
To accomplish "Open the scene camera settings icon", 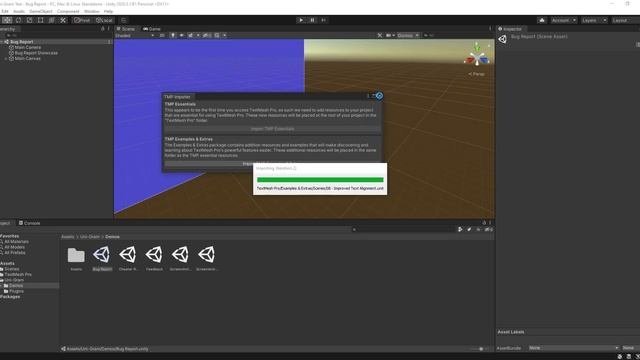I will 389,36.
